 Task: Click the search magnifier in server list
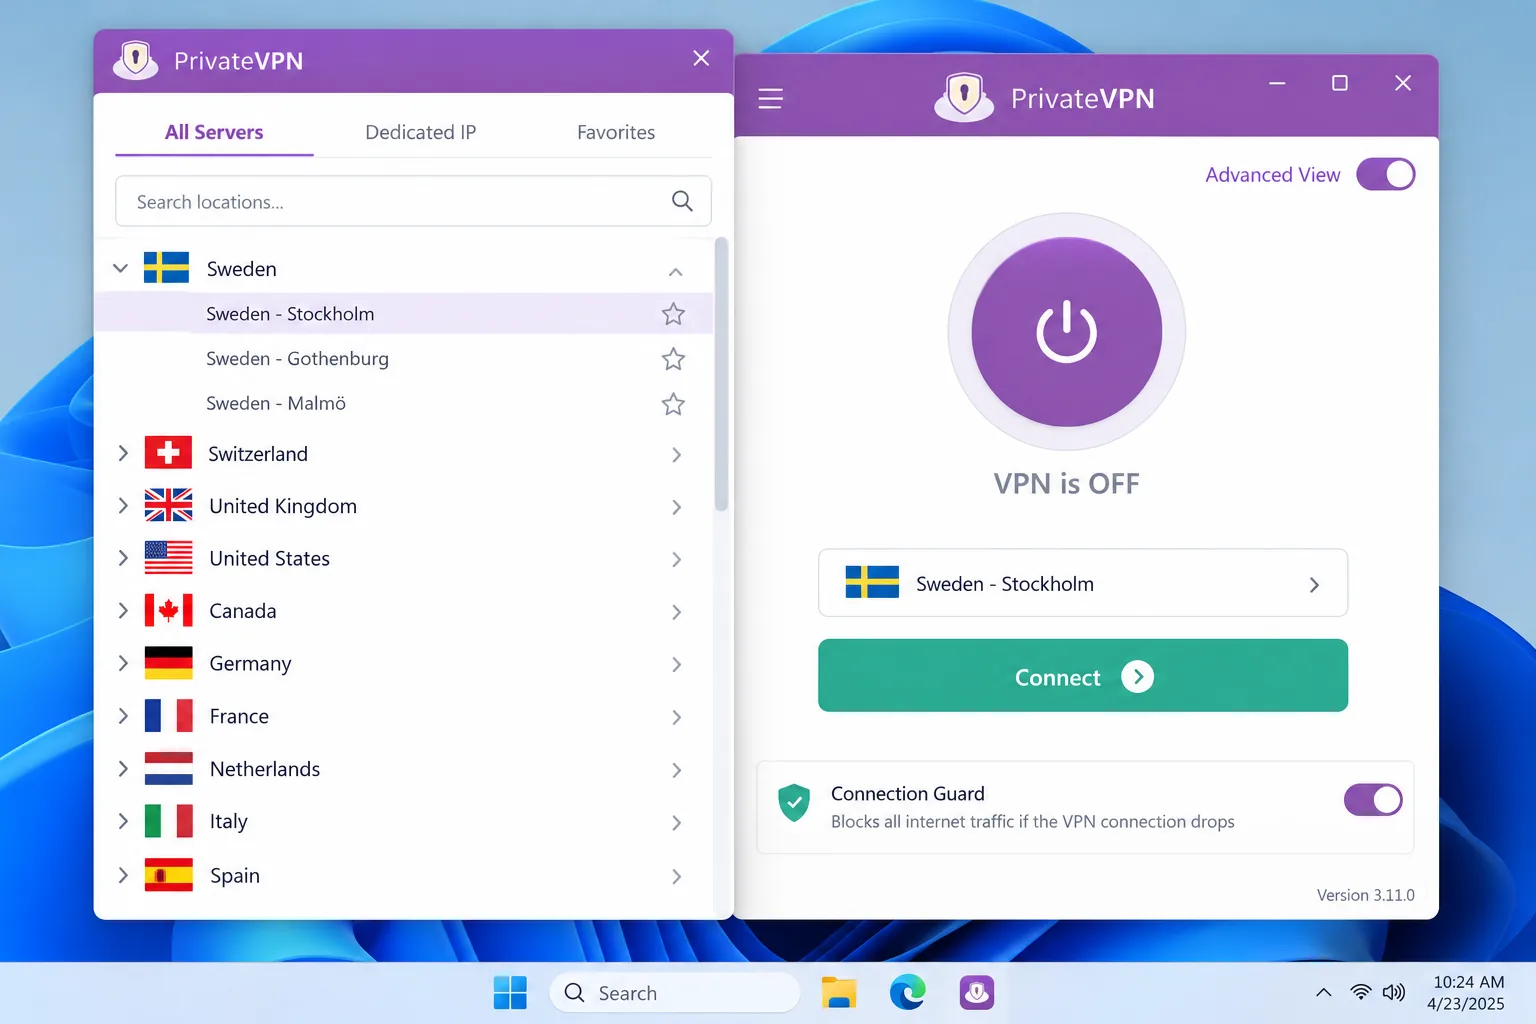click(682, 201)
